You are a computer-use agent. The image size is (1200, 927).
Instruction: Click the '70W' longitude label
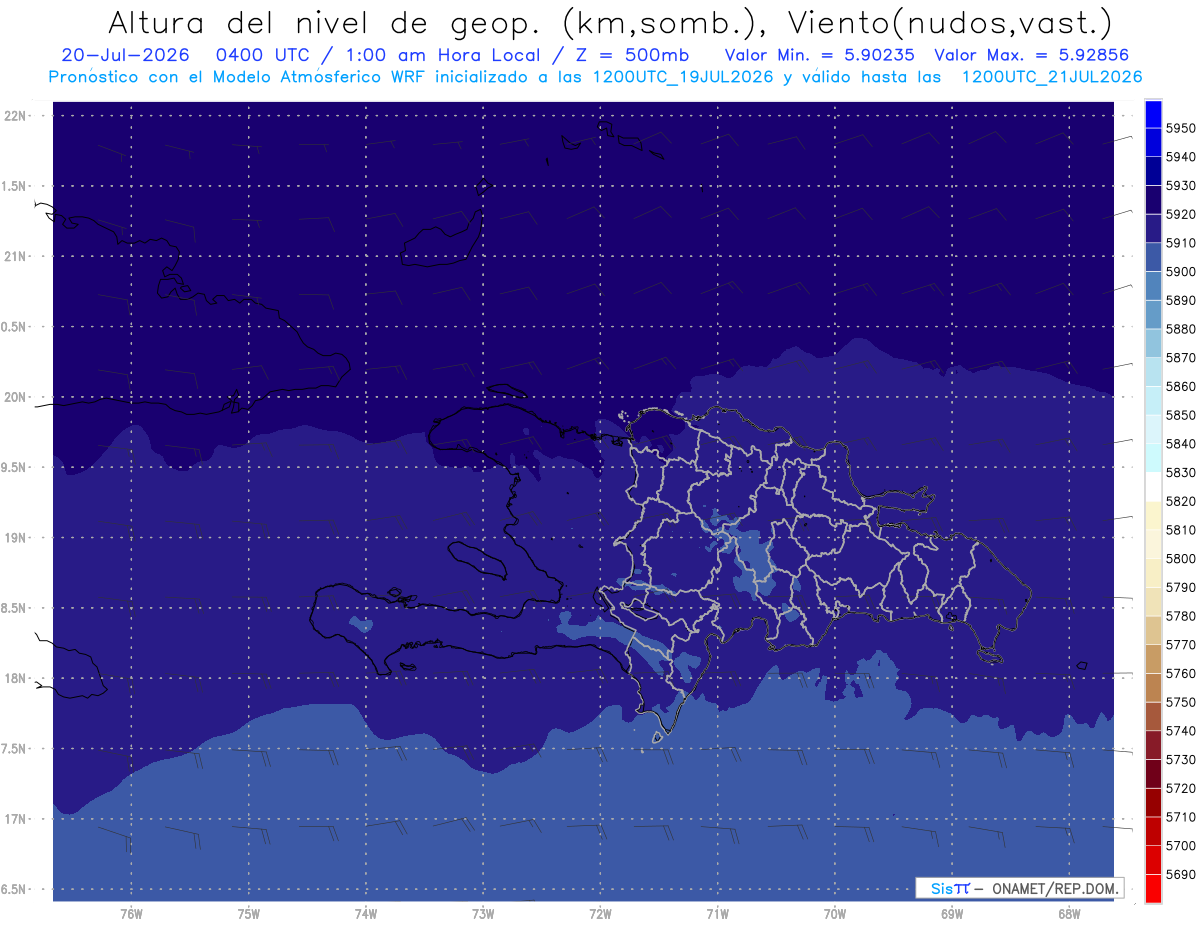tap(834, 913)
